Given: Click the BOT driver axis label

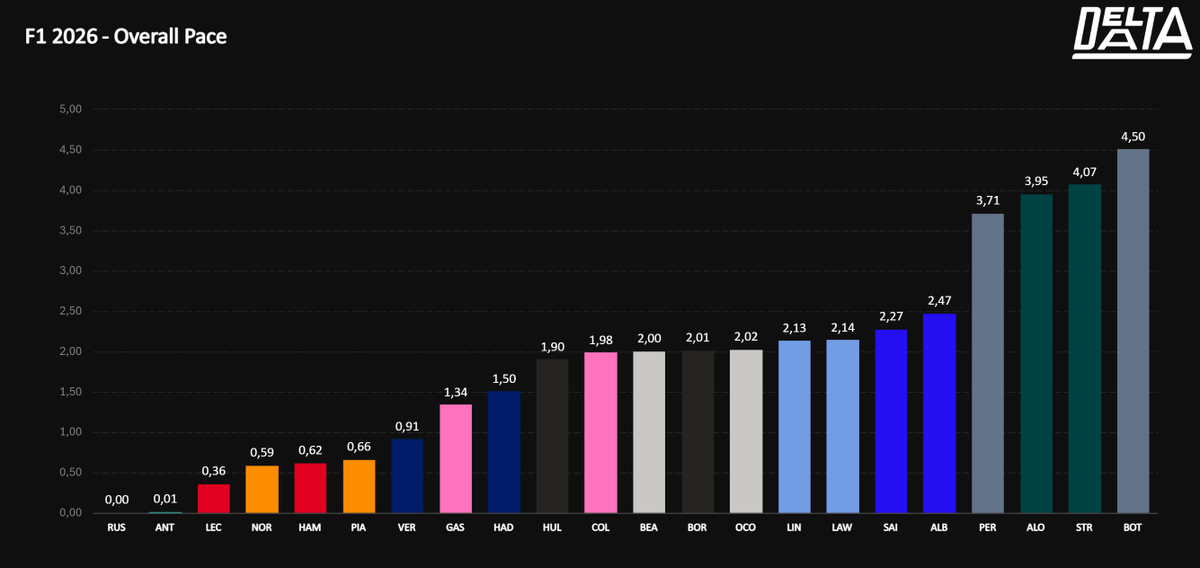Looking at the screenshot, I should pyautogui.click(x=1133, y=526).
